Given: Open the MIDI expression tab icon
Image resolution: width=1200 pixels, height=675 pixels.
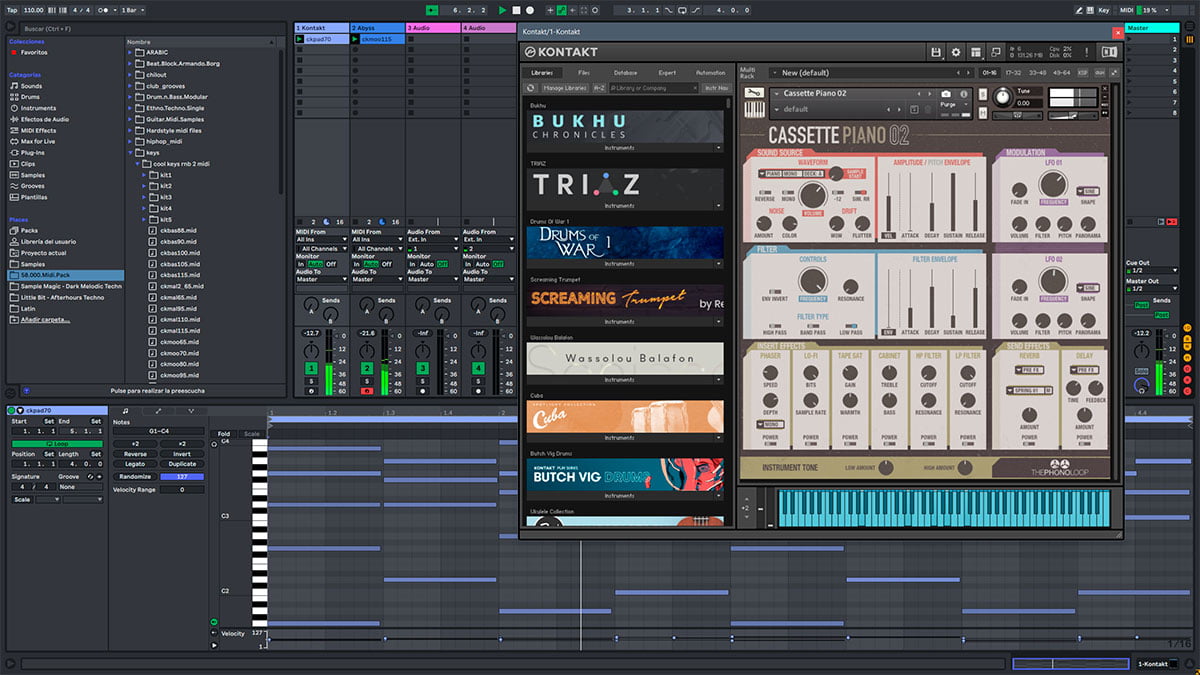Looking at the screenshot, I should 191,411.
